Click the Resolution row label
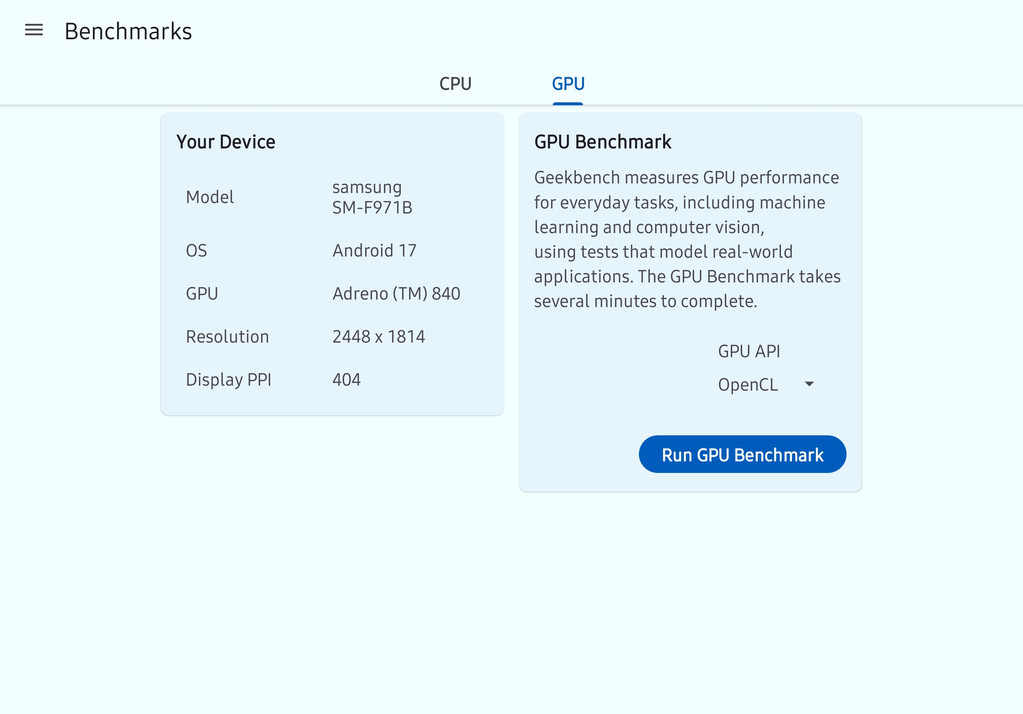 click(227, 337)
